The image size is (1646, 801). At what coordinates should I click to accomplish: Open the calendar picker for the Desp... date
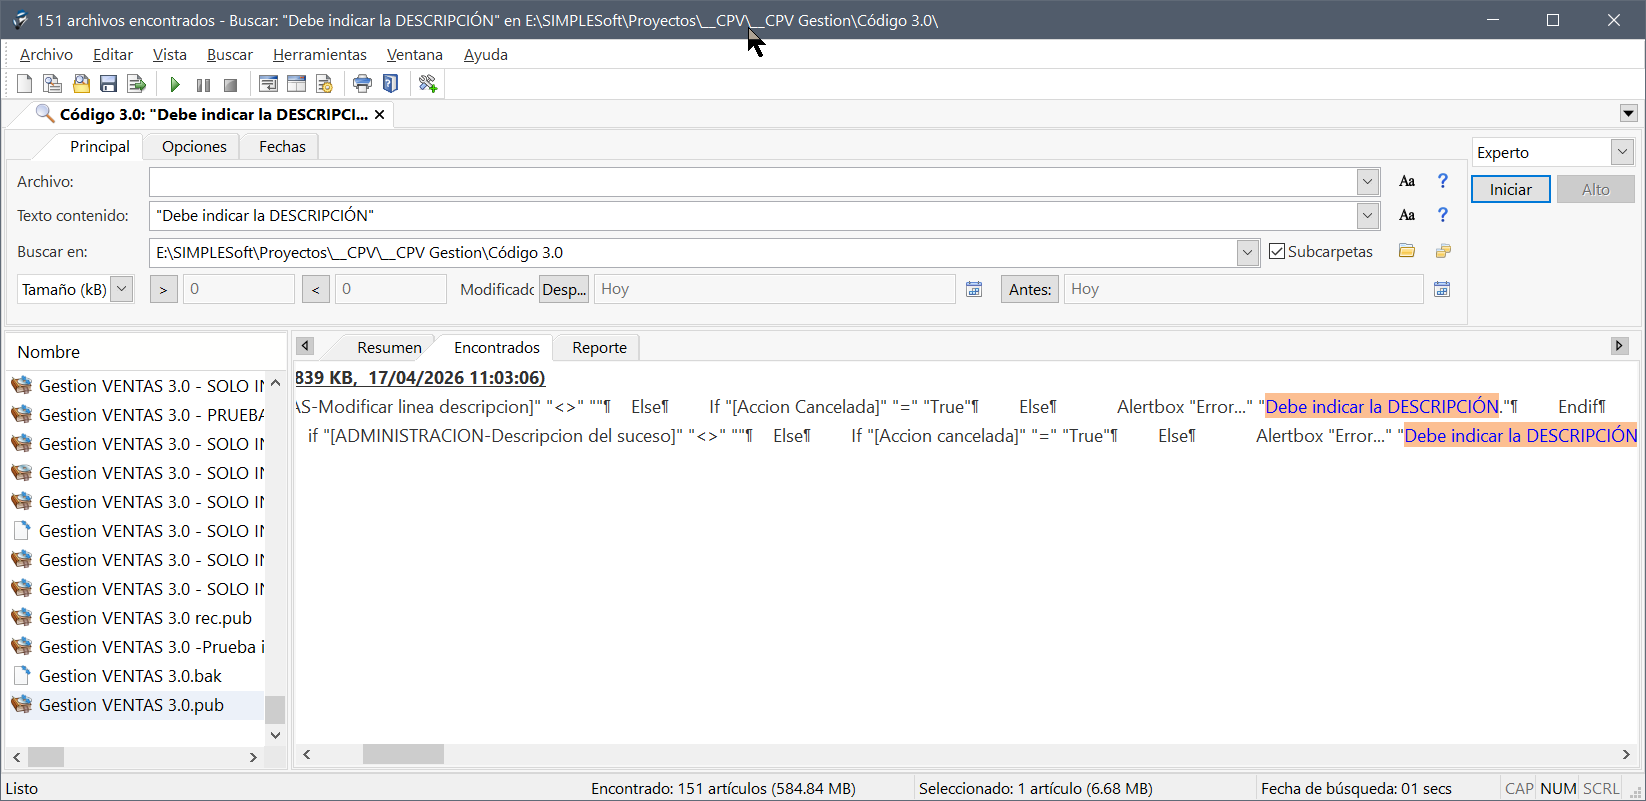click(974, 289)
